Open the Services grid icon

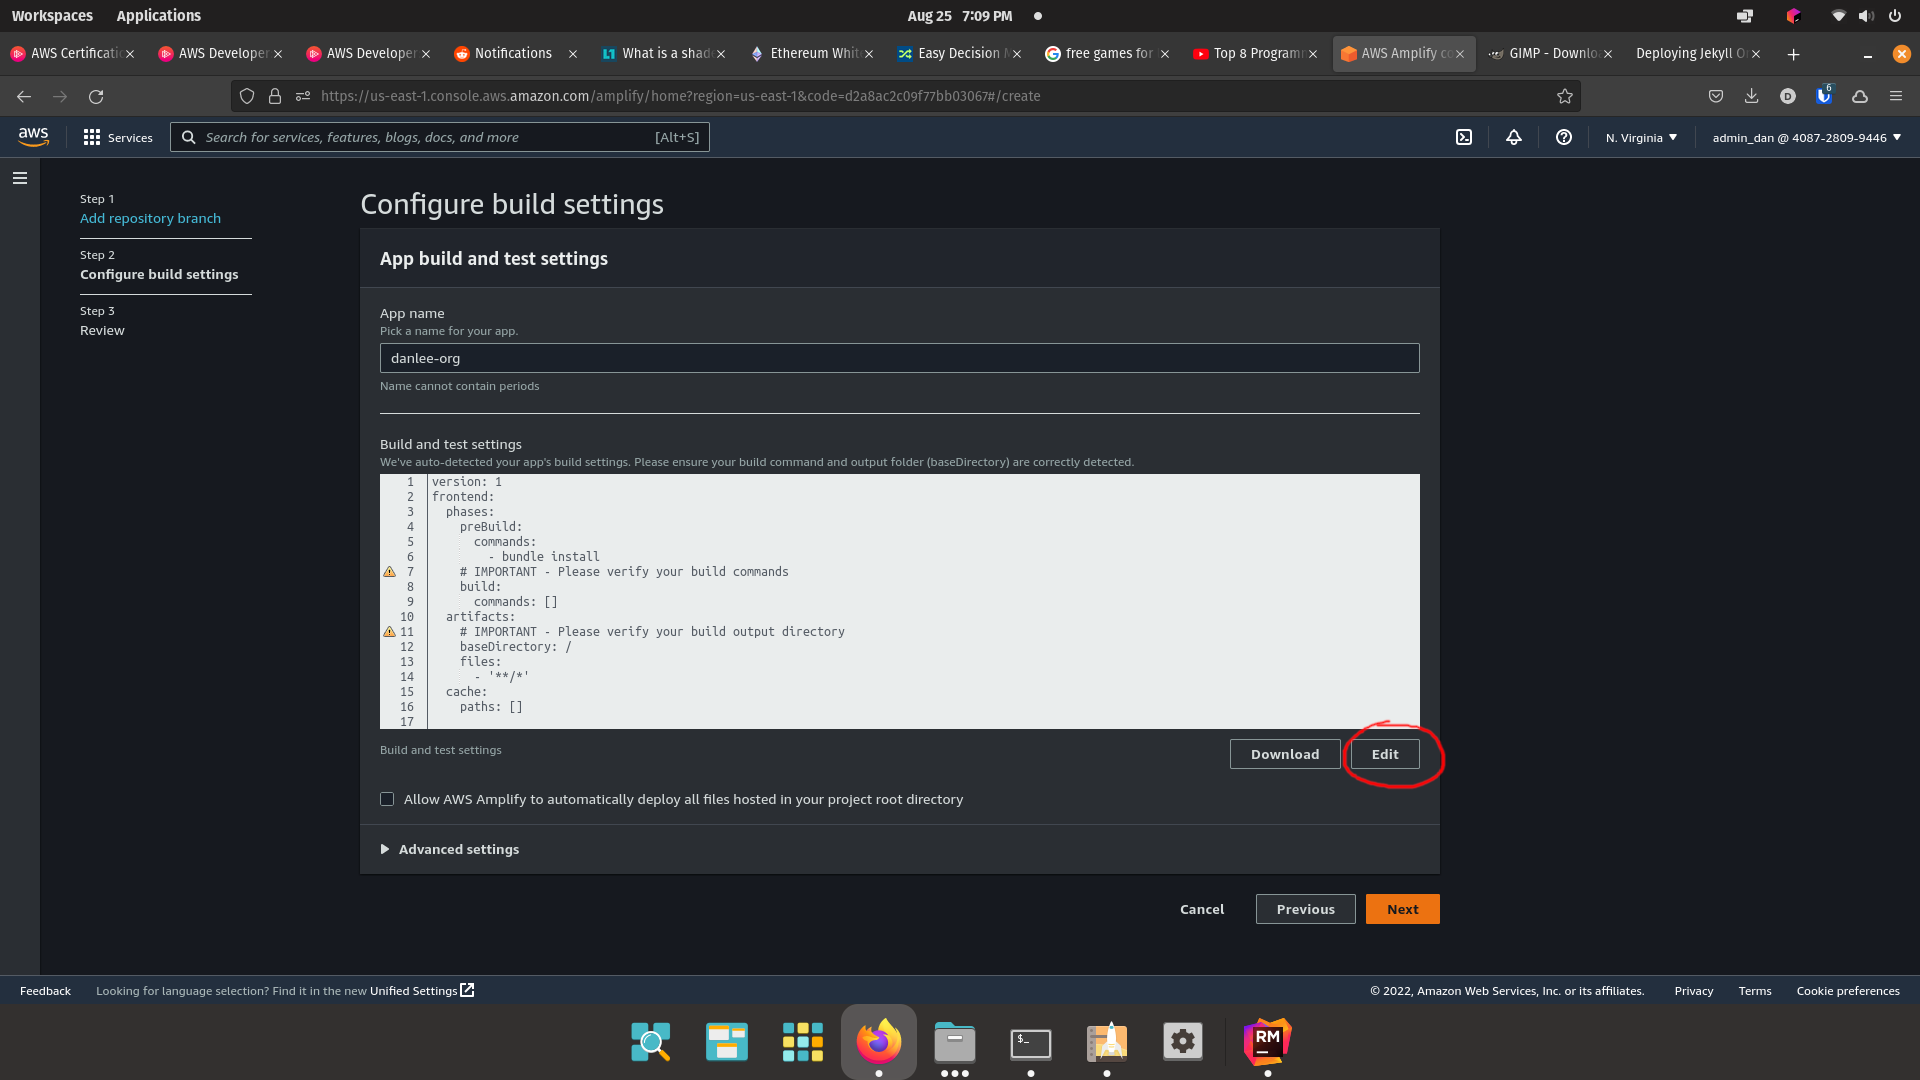(x=92, y=137)
